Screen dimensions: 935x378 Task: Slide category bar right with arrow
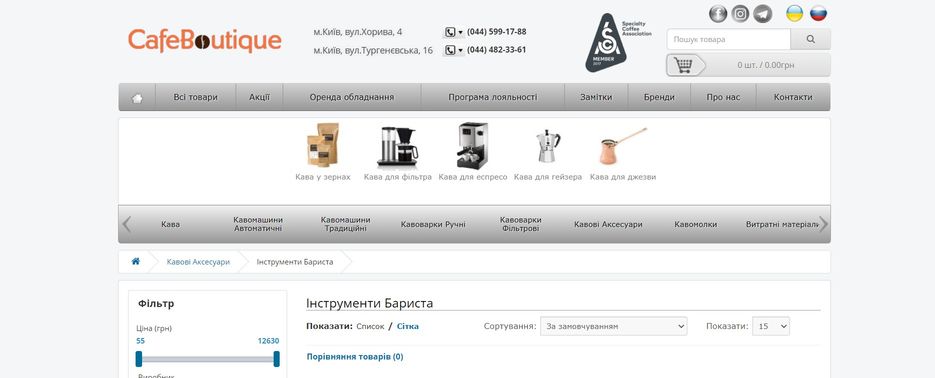(x=823, y=224)
